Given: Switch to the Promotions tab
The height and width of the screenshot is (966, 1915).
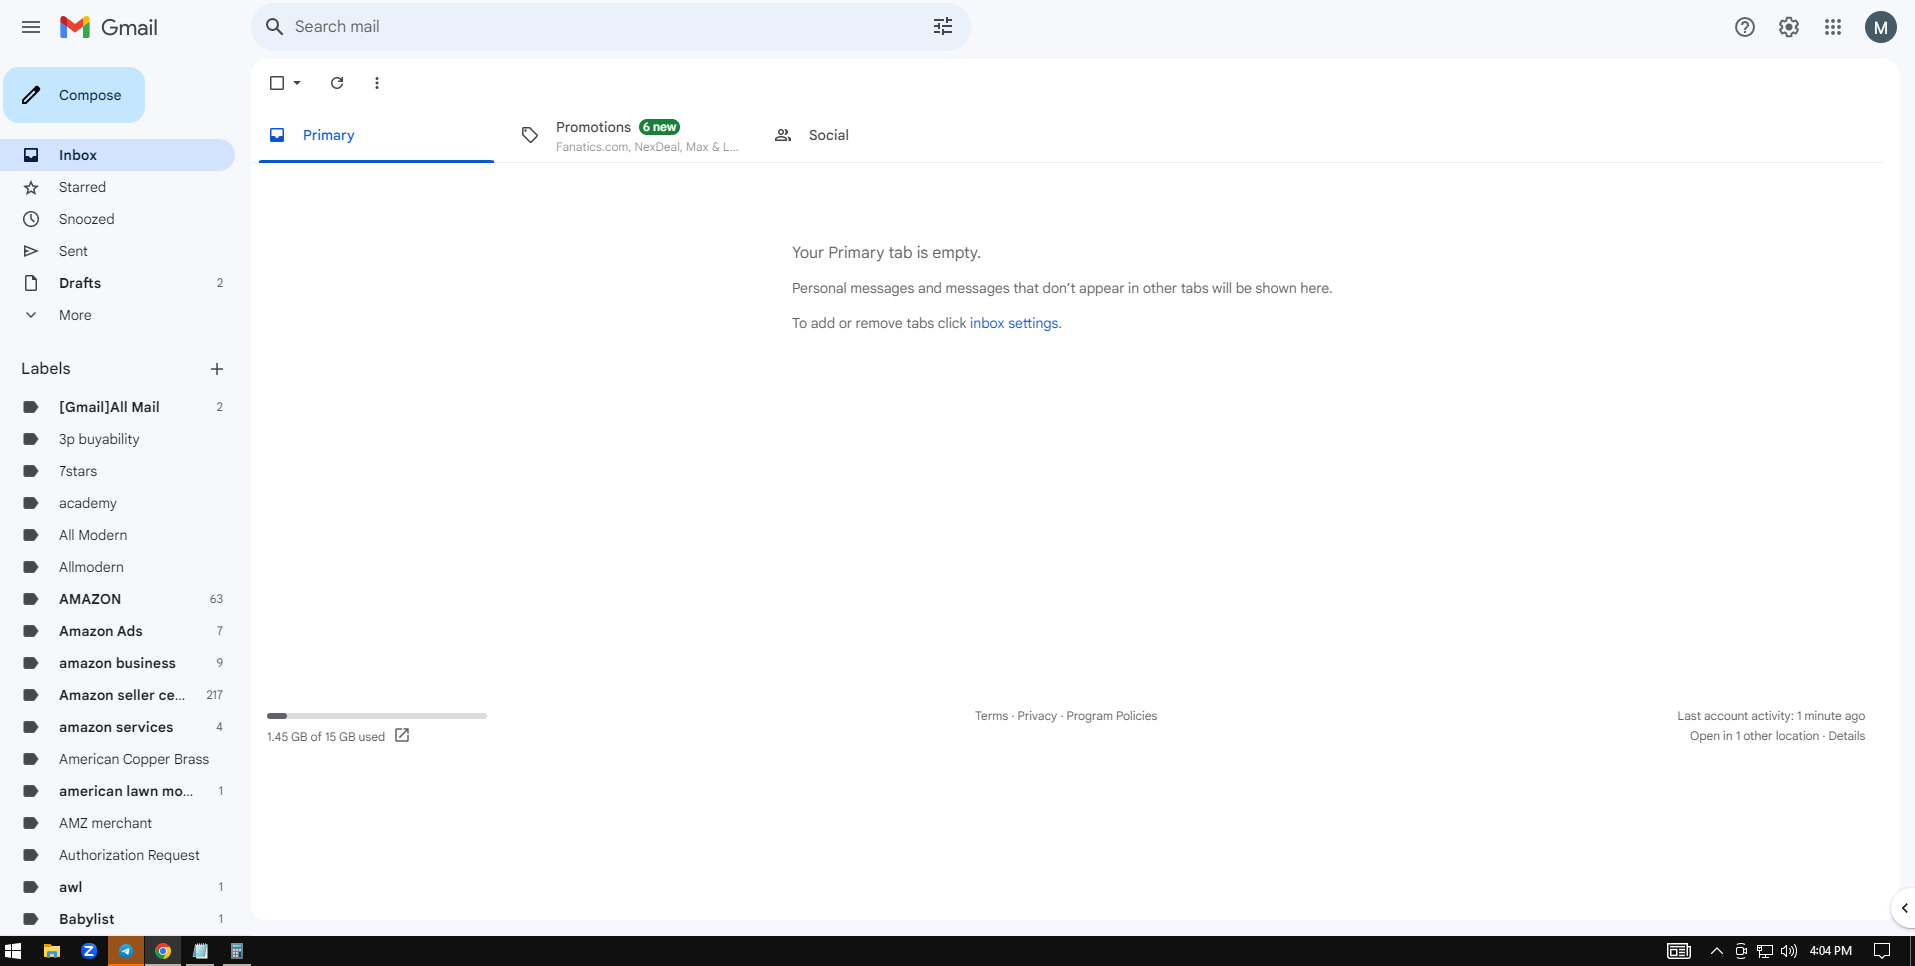Looking at the screenshot, I should tap(629, 135).
